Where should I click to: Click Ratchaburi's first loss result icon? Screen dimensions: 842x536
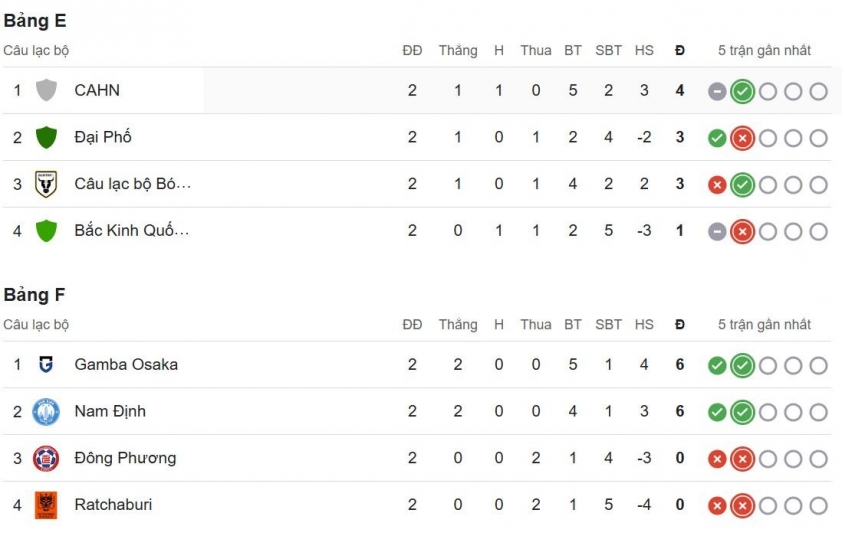coord(717,506)
